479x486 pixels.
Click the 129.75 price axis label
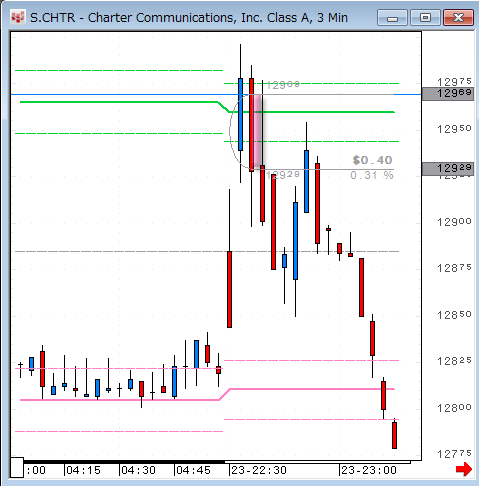pyautogui.click(x=454, y=82)
